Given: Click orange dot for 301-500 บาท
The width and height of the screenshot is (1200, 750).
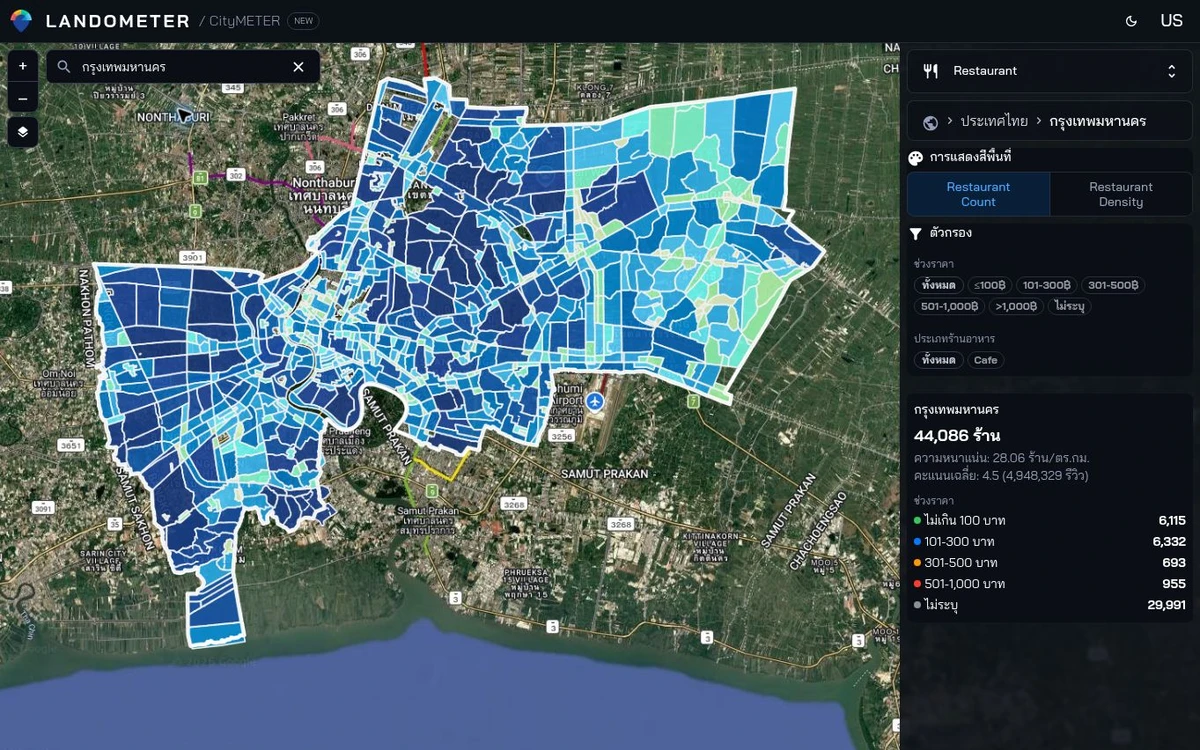Looking at the screenshot, I should [x=918, y=563].
